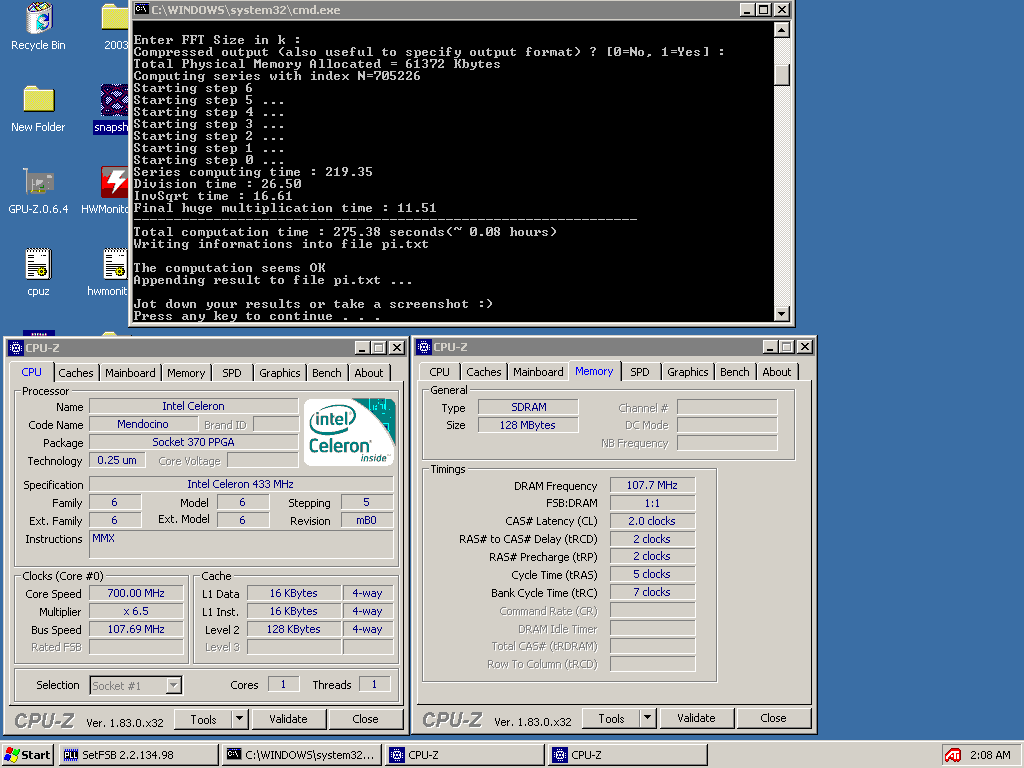Click the Core Speed 700.00 MHz field
The image size is (1024, 768).
(136, 593)
